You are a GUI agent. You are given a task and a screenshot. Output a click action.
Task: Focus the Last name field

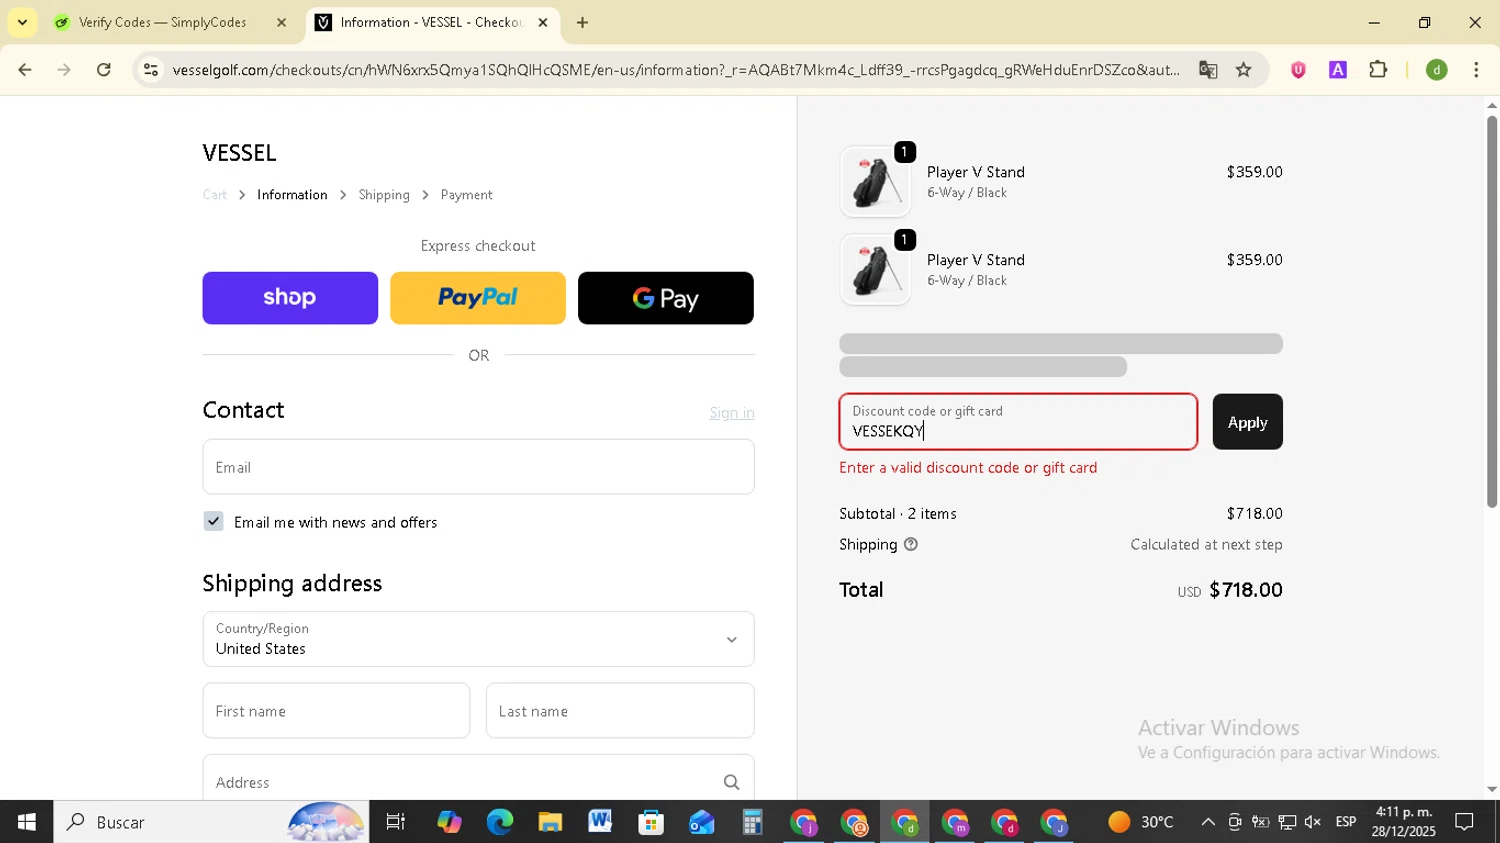coord(620,711)
